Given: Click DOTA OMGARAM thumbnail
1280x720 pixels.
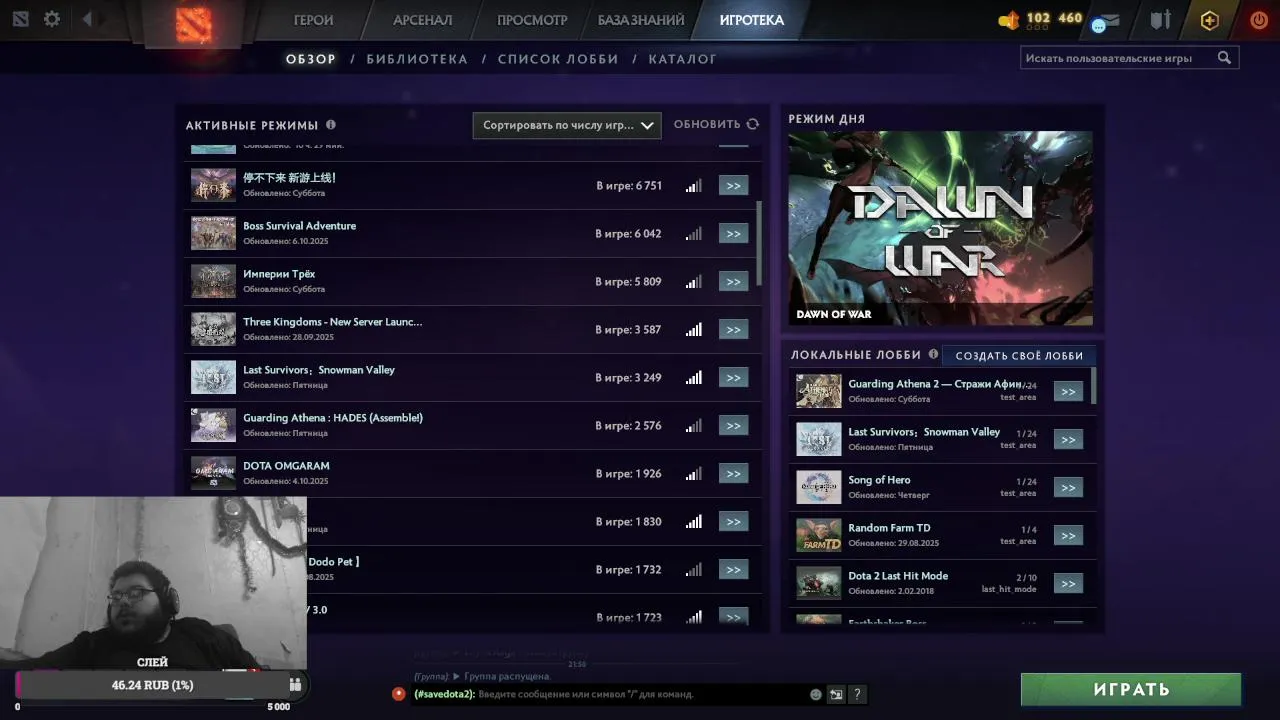Looking at the screenshot, I should (213, 473).
